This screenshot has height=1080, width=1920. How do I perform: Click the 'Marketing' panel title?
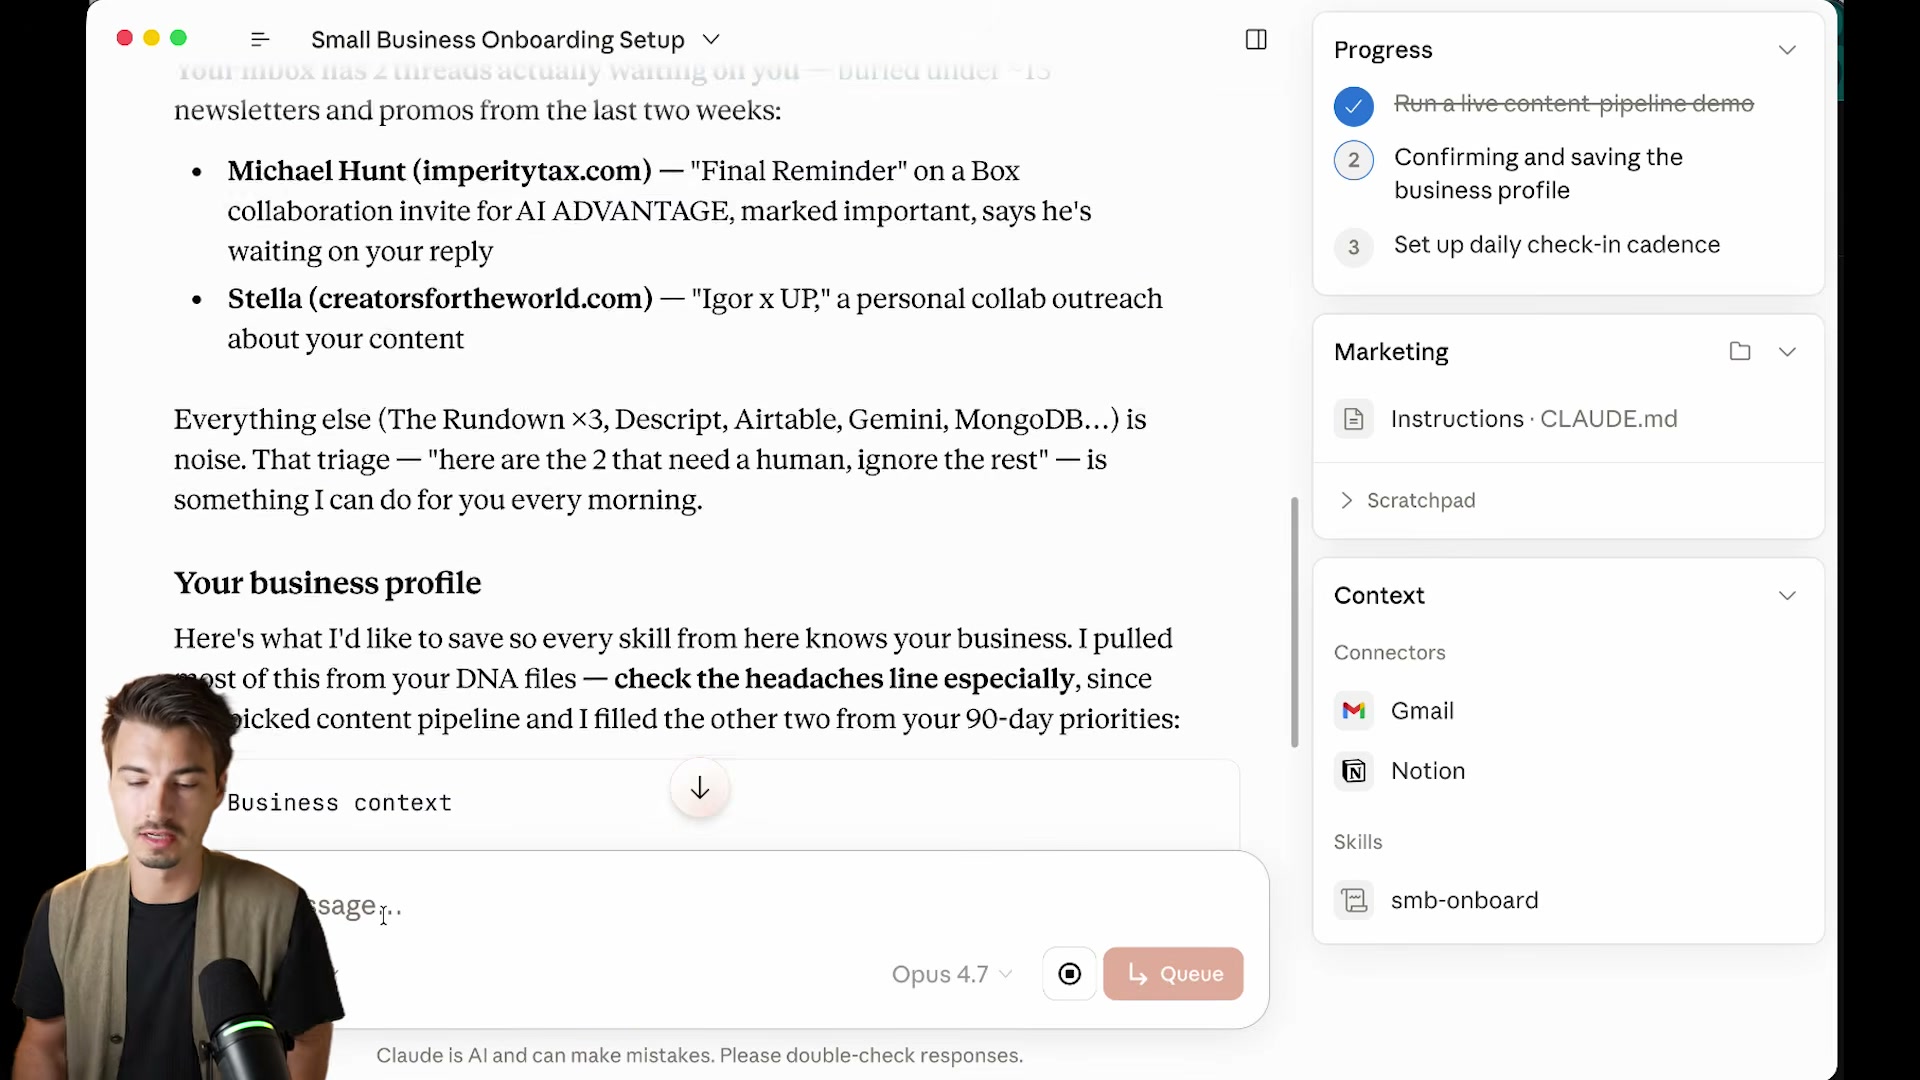[x=1391, y=352]
